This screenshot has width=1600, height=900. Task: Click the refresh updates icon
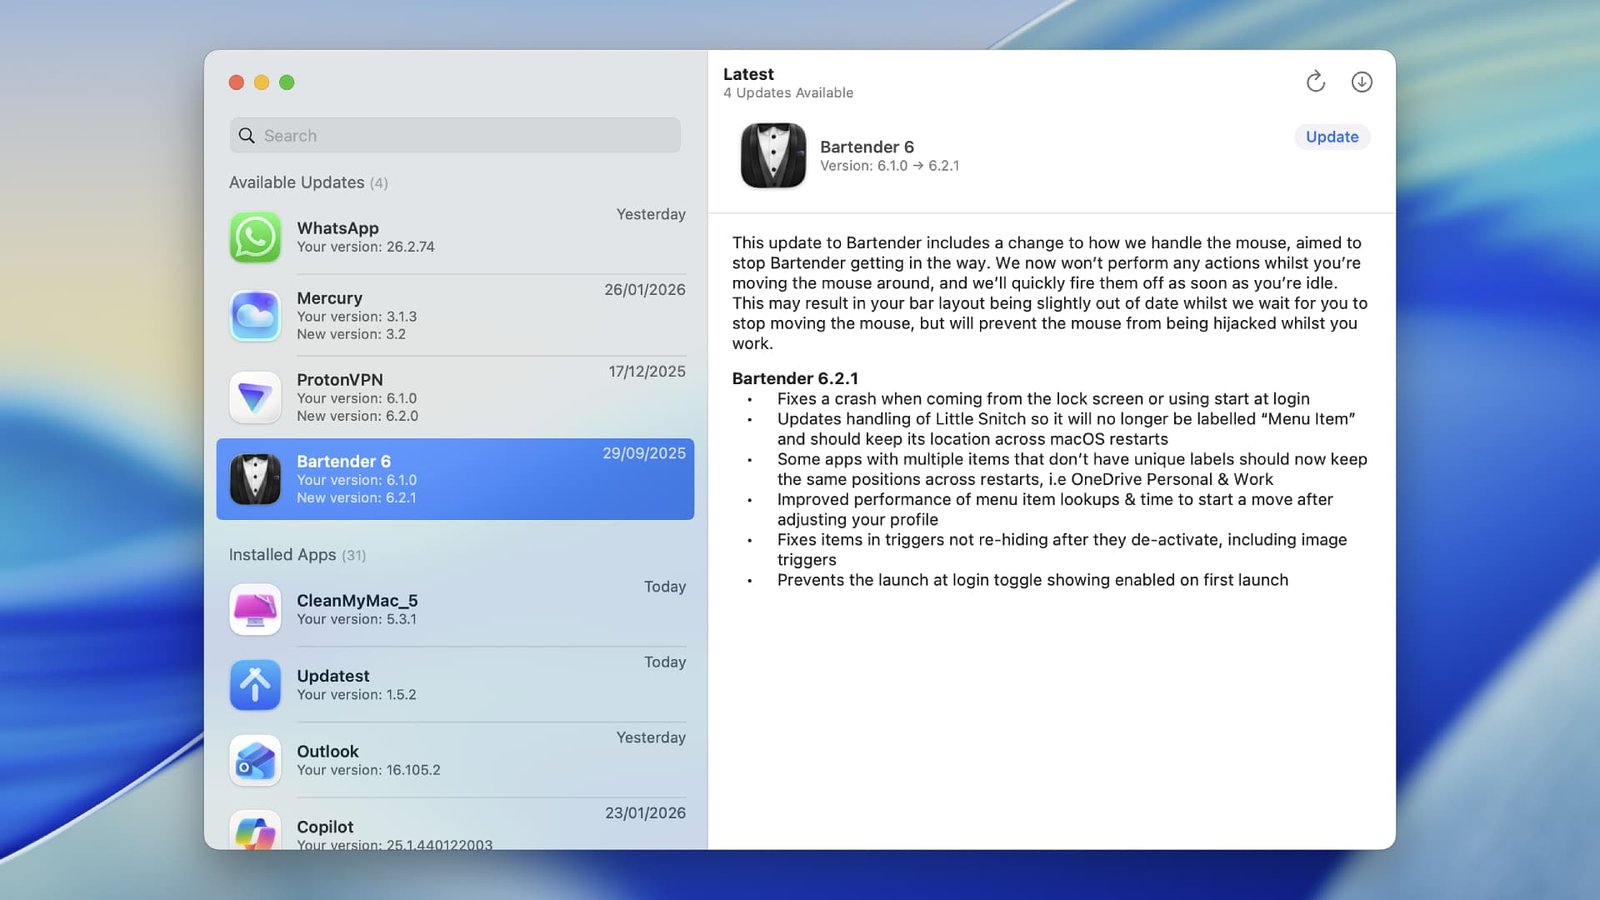1315,82
